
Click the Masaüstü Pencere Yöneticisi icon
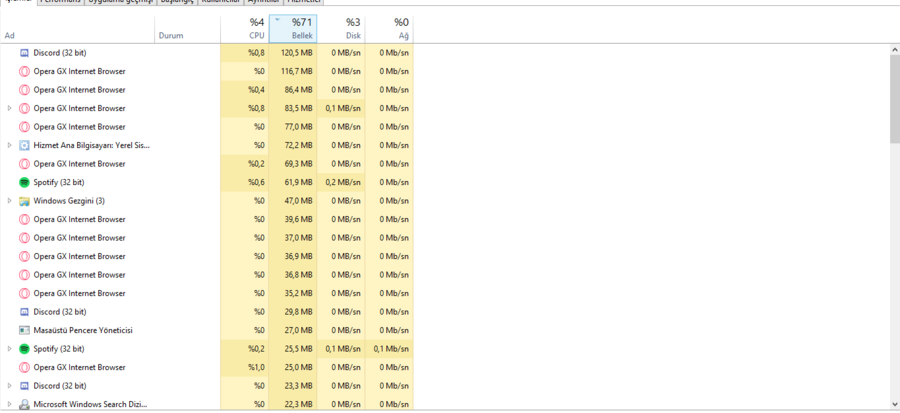(25, 330)
